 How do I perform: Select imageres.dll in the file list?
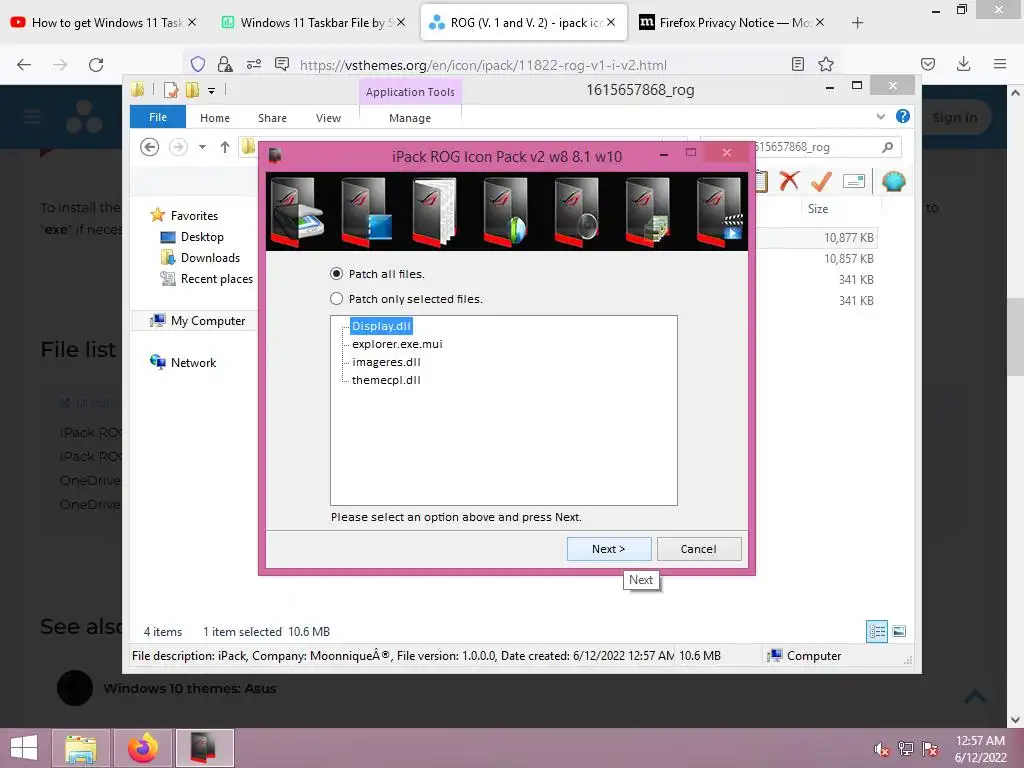[x=386, y=362]
